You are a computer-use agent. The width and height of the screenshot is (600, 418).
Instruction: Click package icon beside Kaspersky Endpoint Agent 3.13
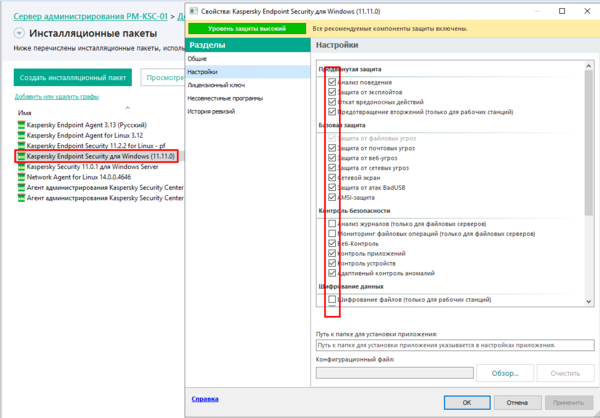coord(21,125)
